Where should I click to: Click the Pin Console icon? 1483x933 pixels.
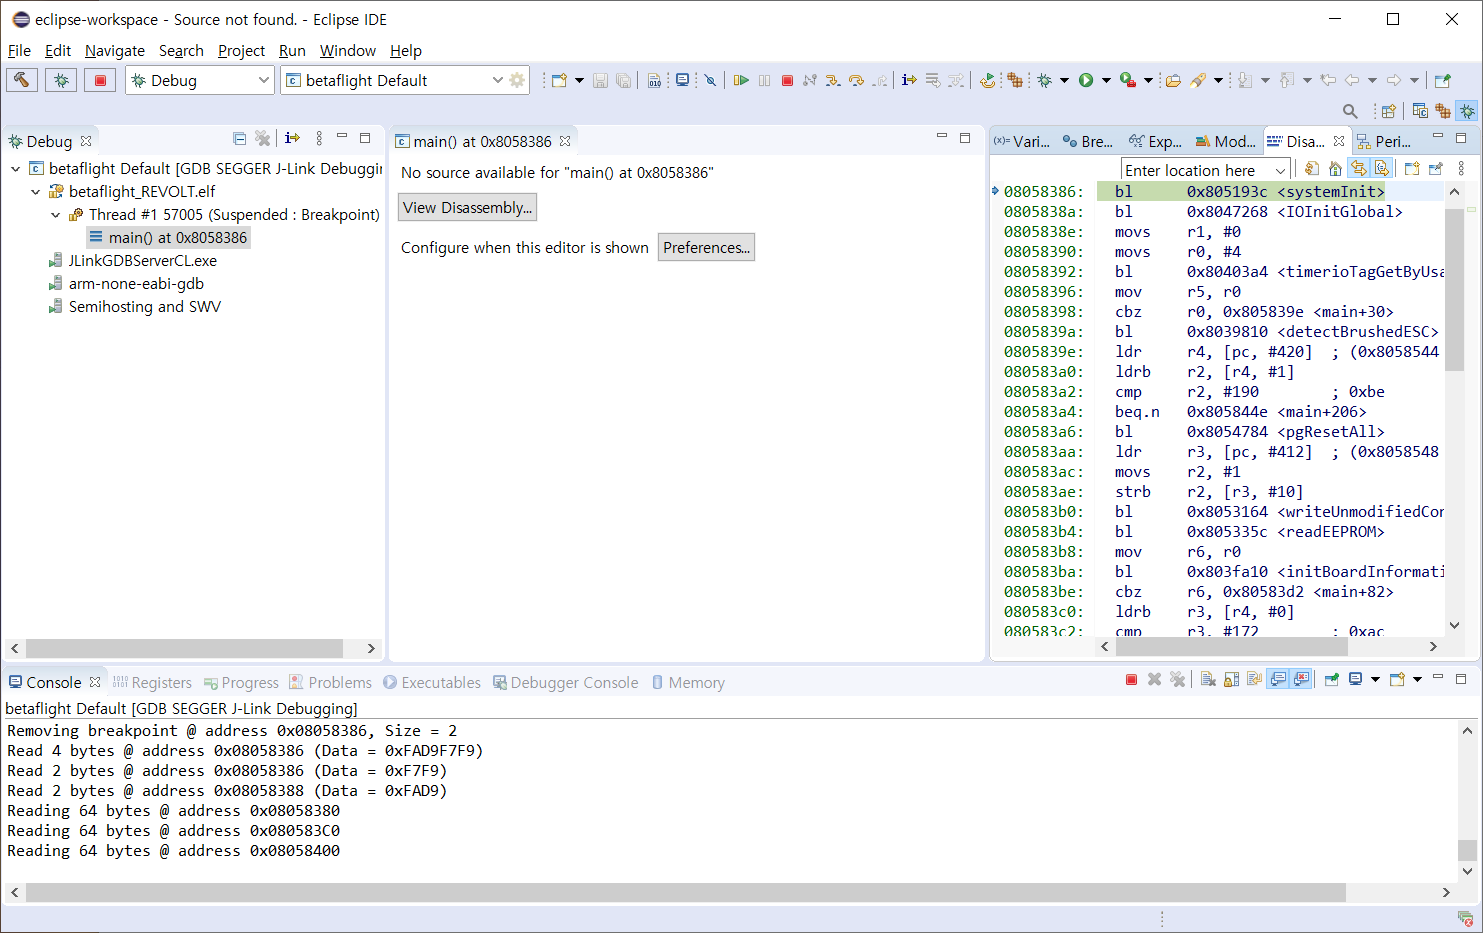tap(1332, 680)
